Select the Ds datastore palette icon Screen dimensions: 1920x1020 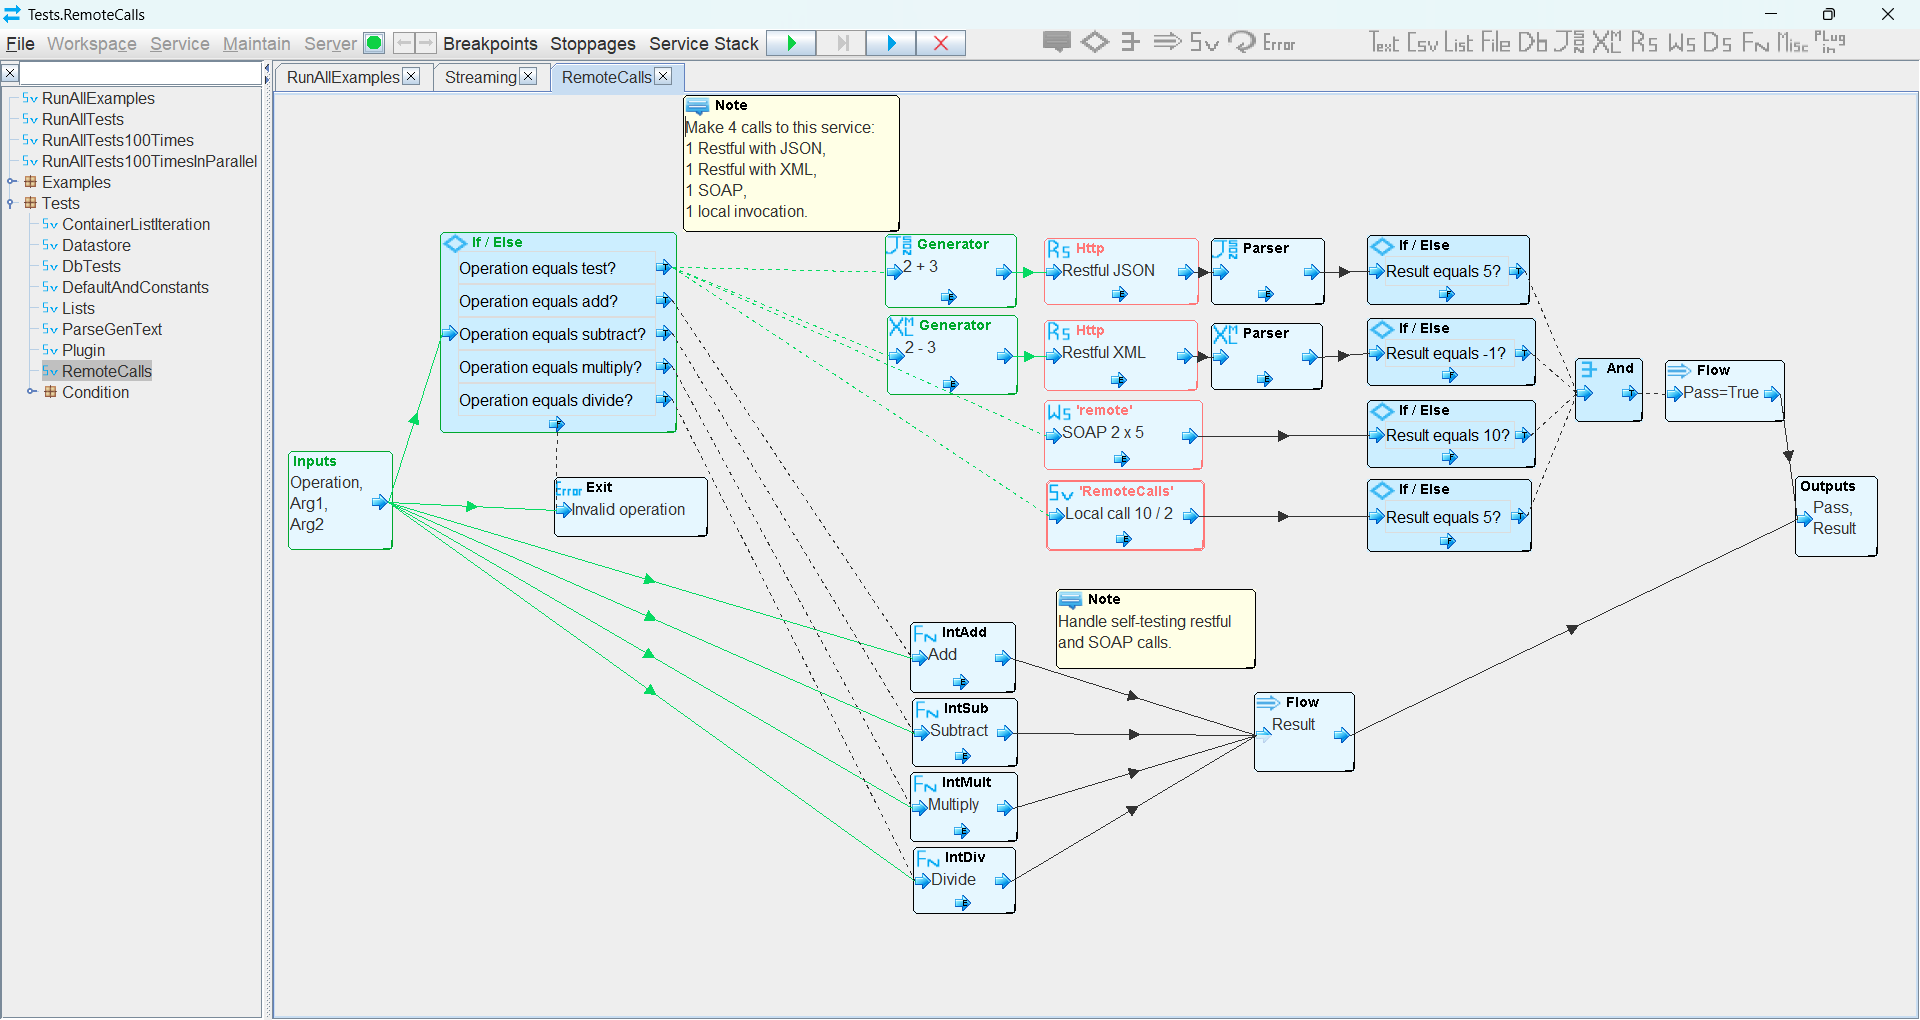pyautogui.click(x=1717, y=43)
